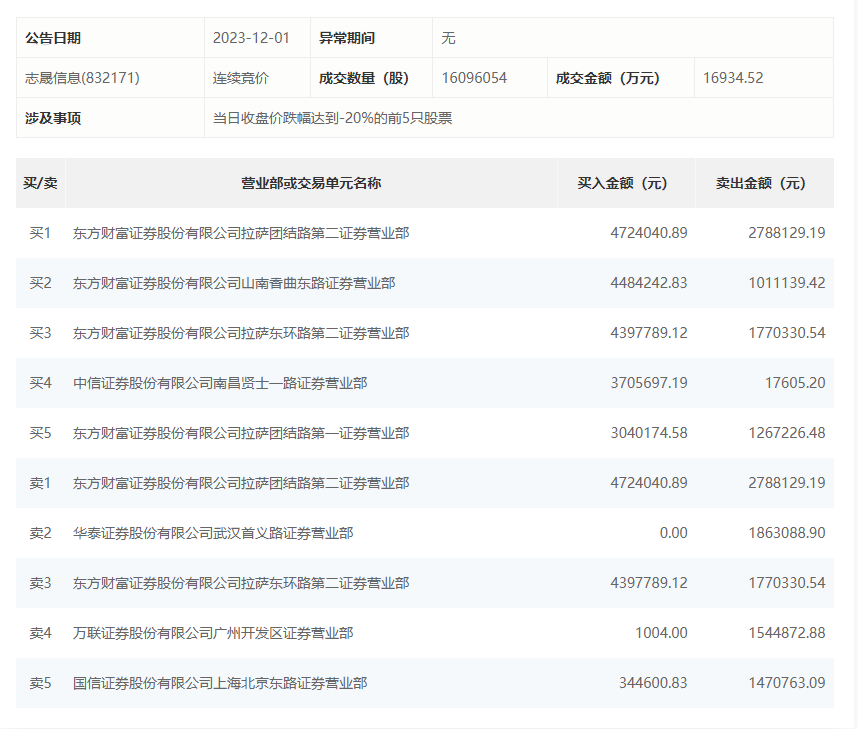Select 买3 buy amount 4397789.12
Screen dimensions: 858x729
pos(649,333)
